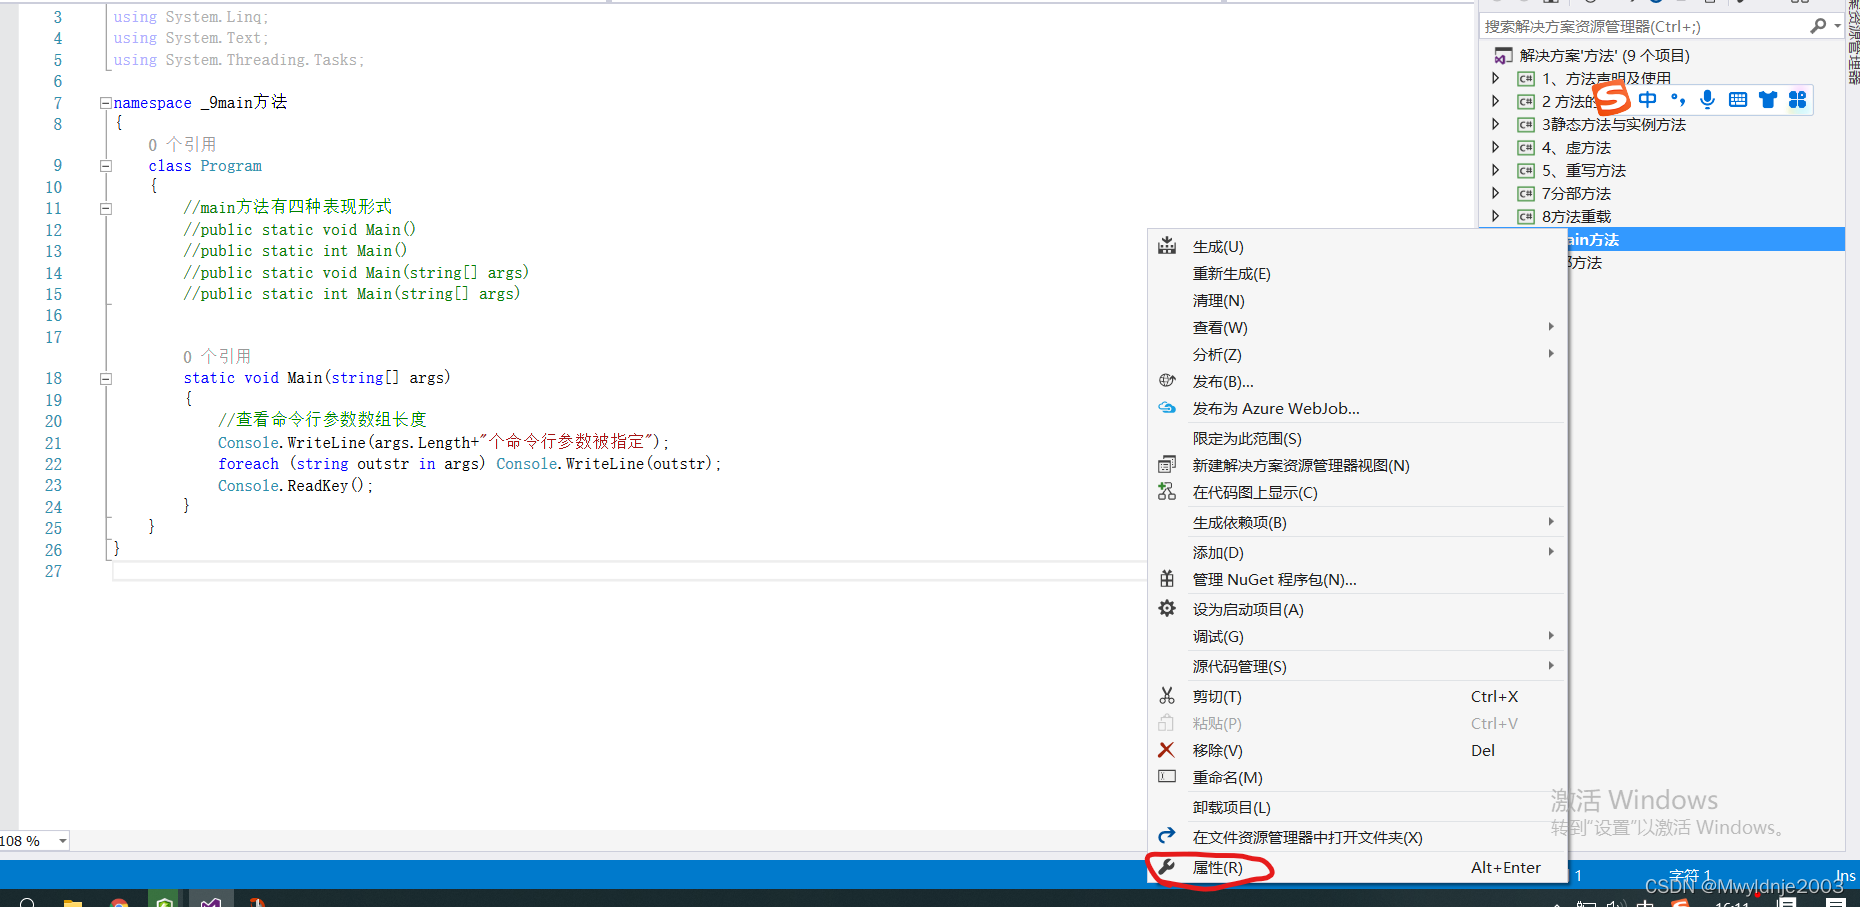Image resolution: width=1860 pixels, height=907 pixels.
Task: Click the Sogou skin (shirt) icon
Action: [x=1768, y=99]
